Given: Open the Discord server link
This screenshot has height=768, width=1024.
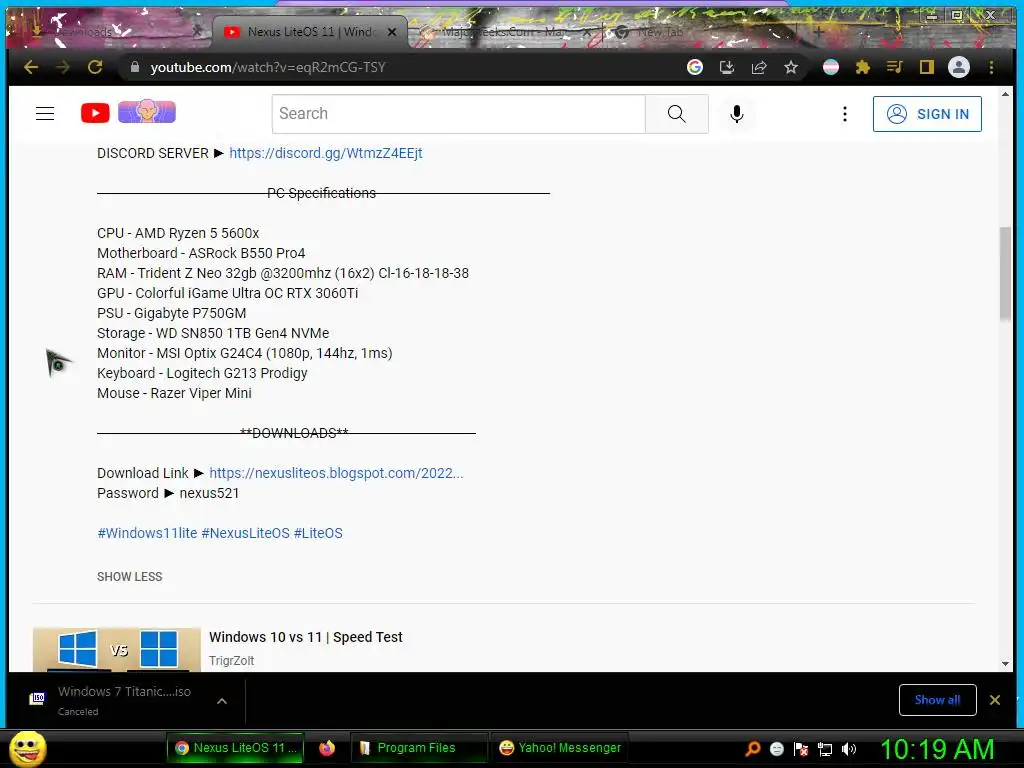Looking at the screenshot, I should [326, 153].
